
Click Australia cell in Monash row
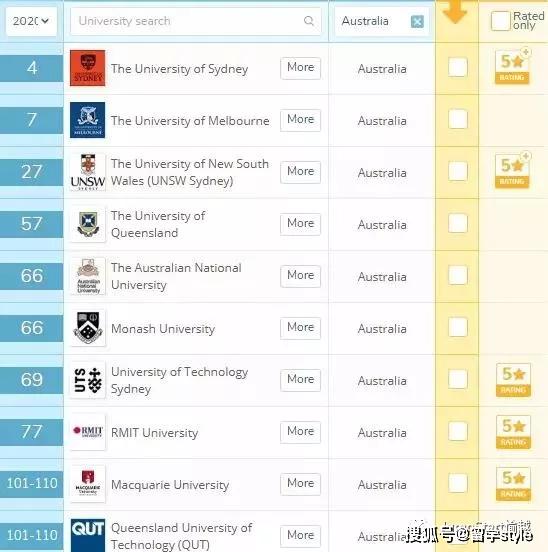click(x=382, y=329)
